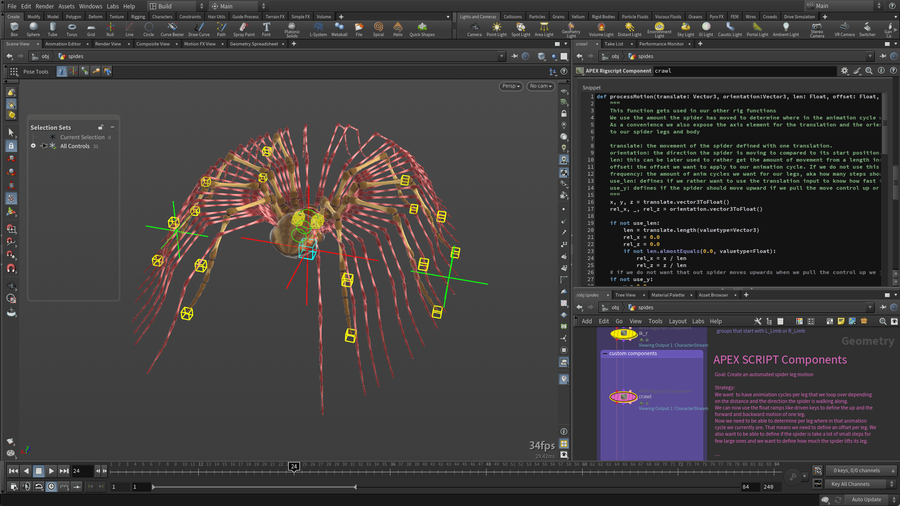This screenshot has height=506, width=900.
Task: Add a Point Light from the shelf
Action: 496,29
